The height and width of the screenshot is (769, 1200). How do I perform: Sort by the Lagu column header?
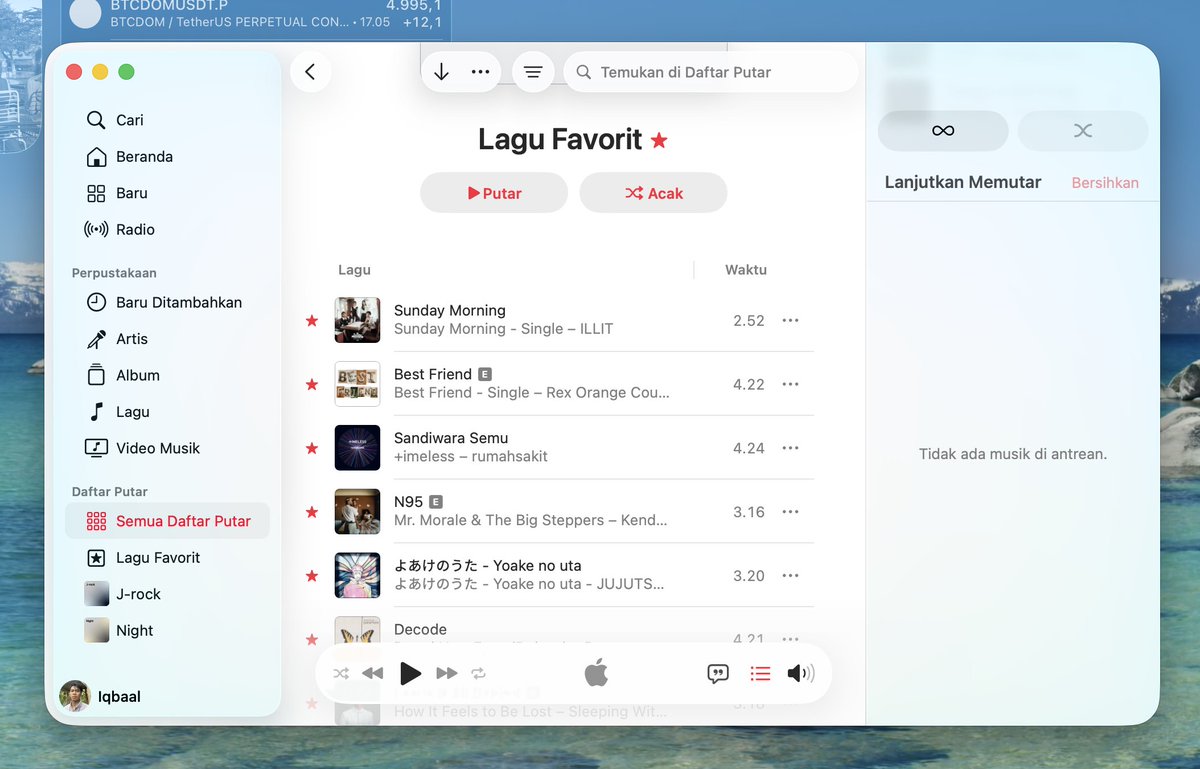(354, 270)
